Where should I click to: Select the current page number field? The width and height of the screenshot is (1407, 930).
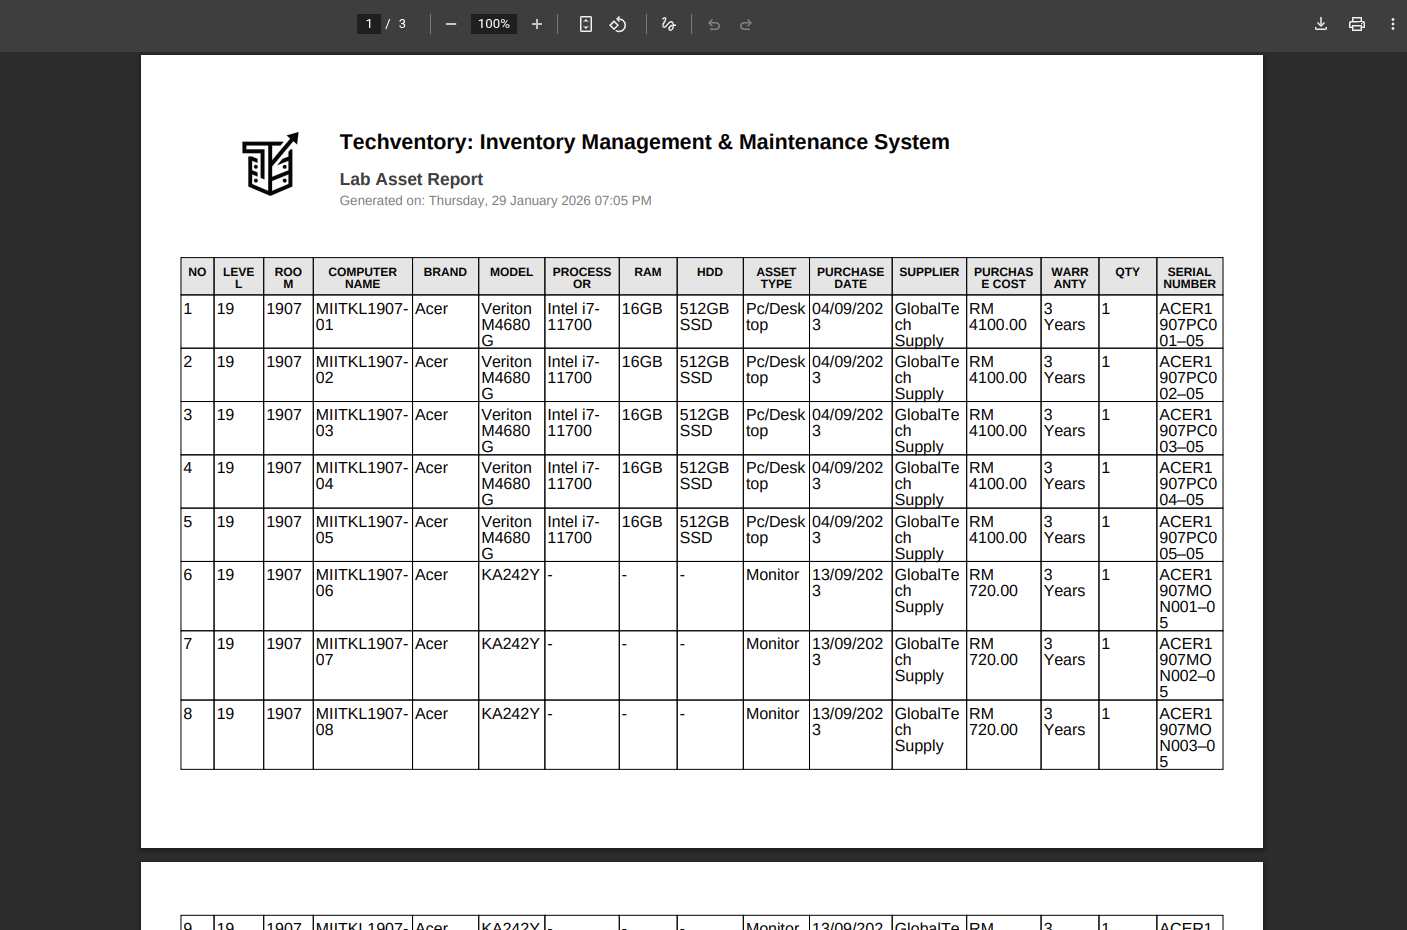pyautogui.click(x=368, y=23)
